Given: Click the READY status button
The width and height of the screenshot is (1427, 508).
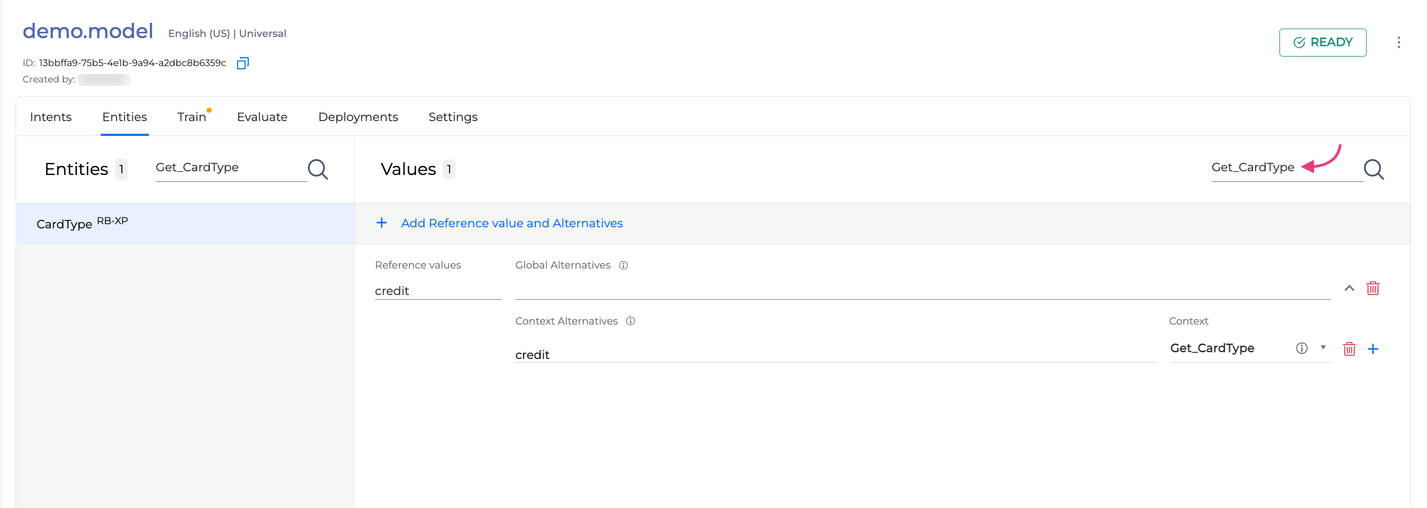Looking at the screenshot, I should pos(1322,42).
